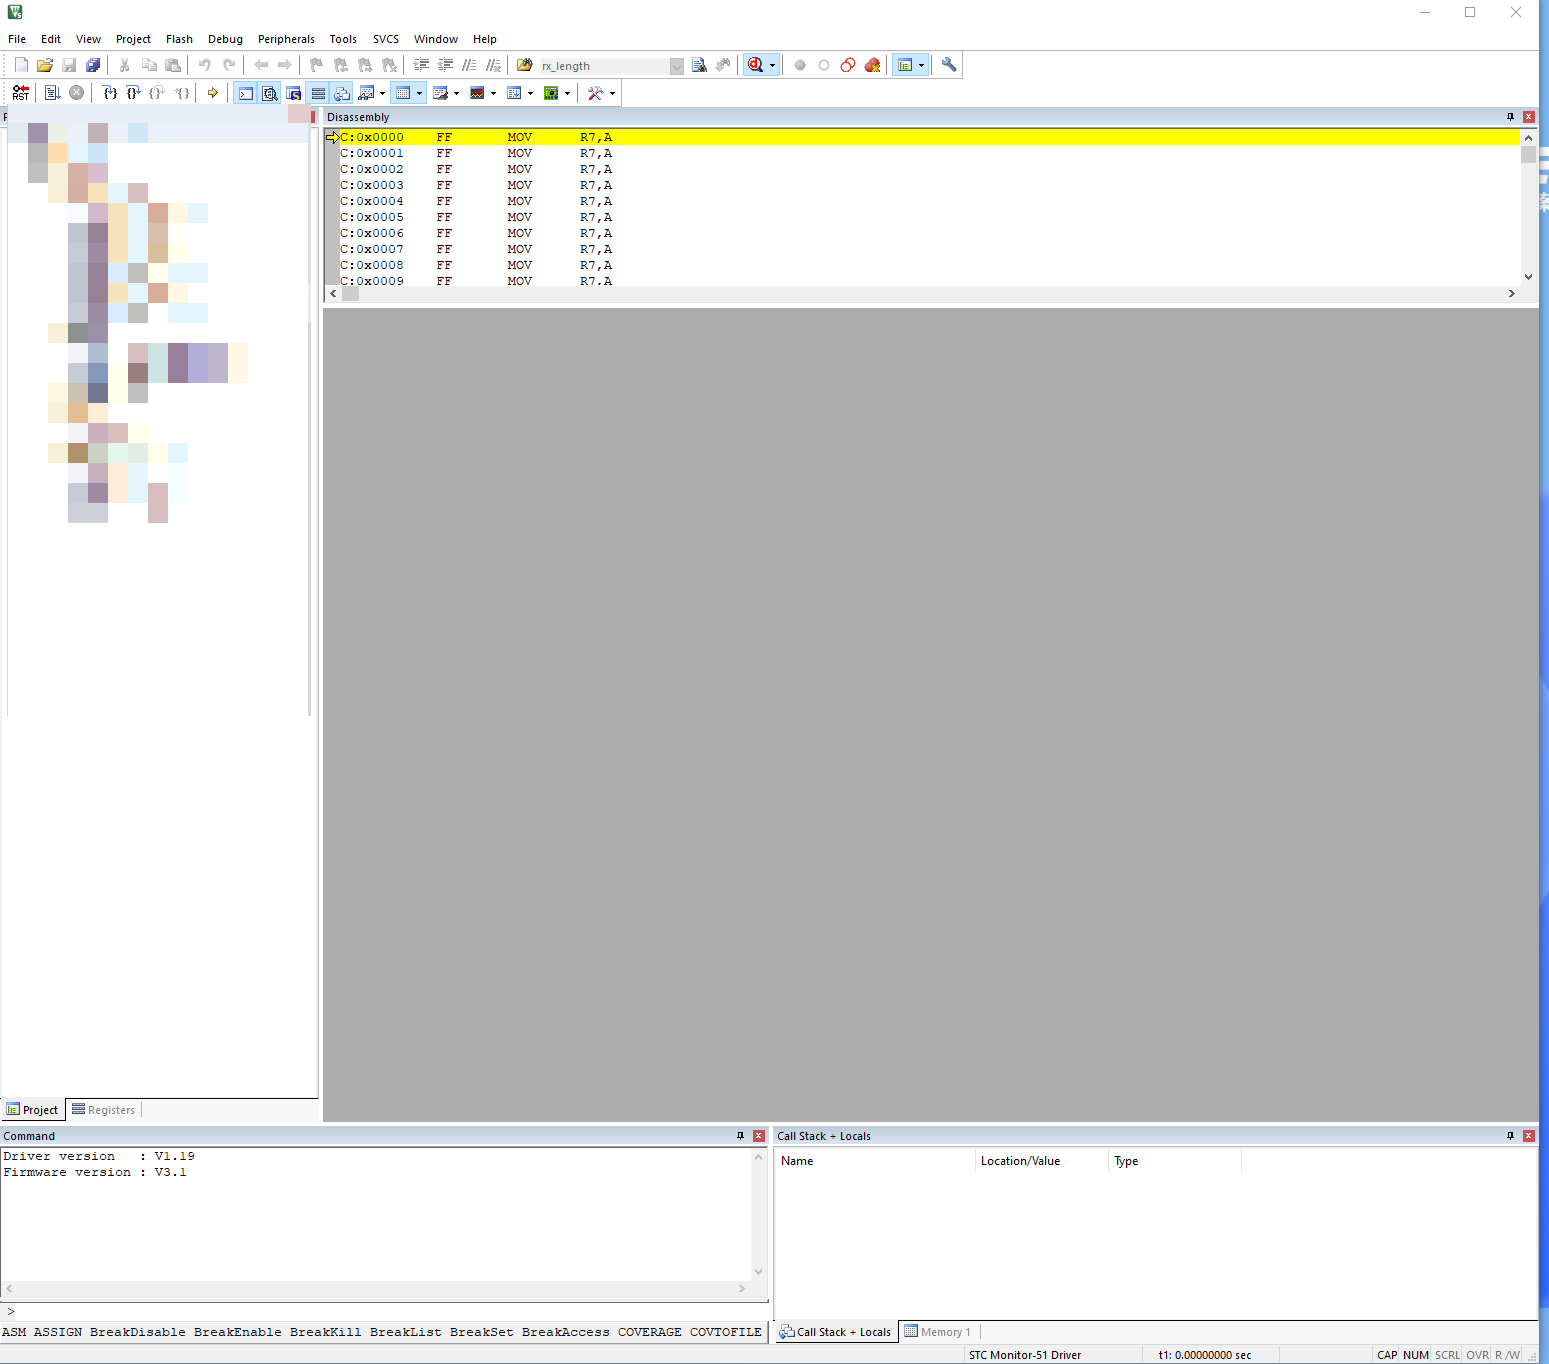This screenshot has height=1364, width=1549.
Task: Open the Watch Windows dropdown arrow
Action: coord(382,92)
